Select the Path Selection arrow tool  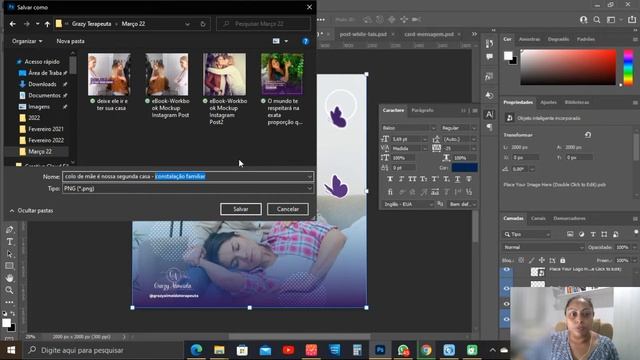tap(9, 254)
